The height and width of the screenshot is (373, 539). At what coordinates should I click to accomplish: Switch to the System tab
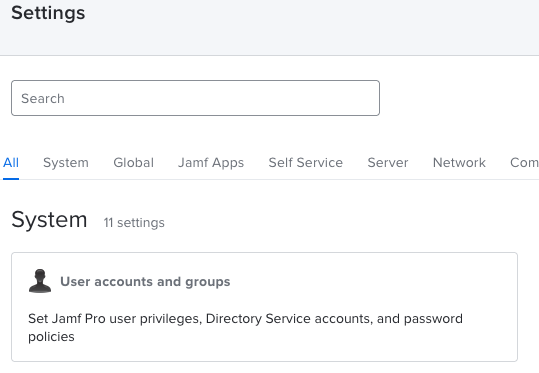pos(66,163)
